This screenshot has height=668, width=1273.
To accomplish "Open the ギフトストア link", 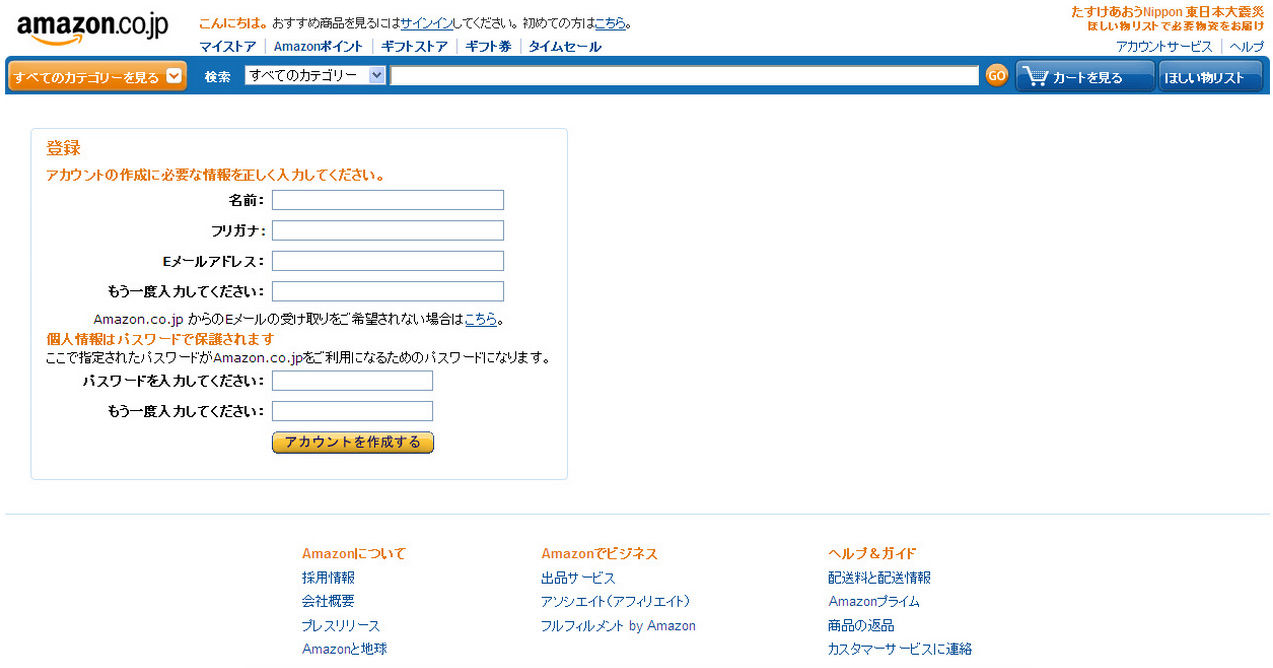I will tap(414, 46).
